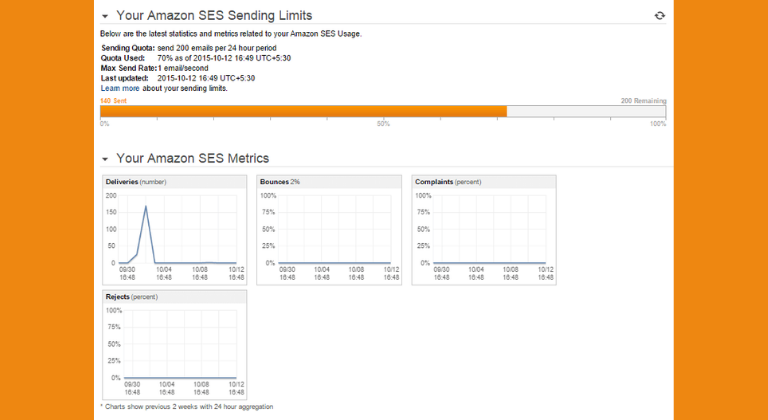The image size is (768, 420).
Task: Collapse the Amazon SES Sending Limits section
Action: [x=105, y=16]
